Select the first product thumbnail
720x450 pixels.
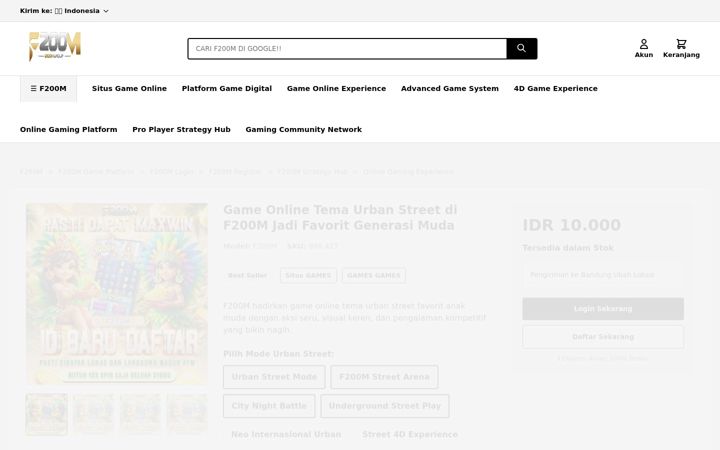pos(46,414)
